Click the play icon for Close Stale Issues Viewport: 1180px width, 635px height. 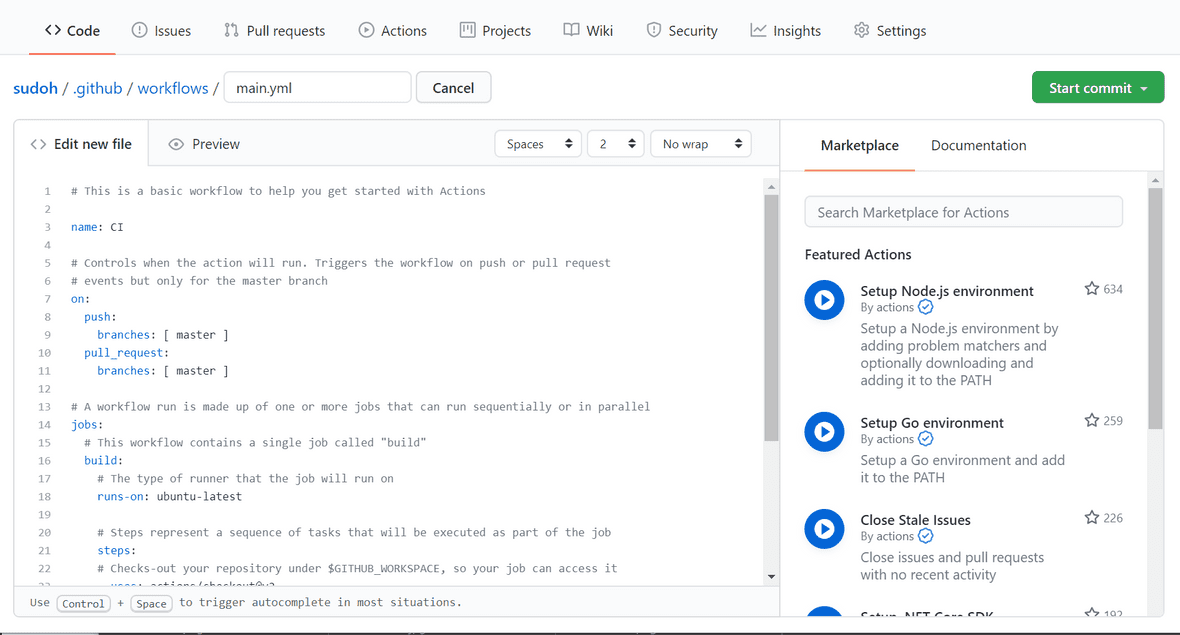824,528
